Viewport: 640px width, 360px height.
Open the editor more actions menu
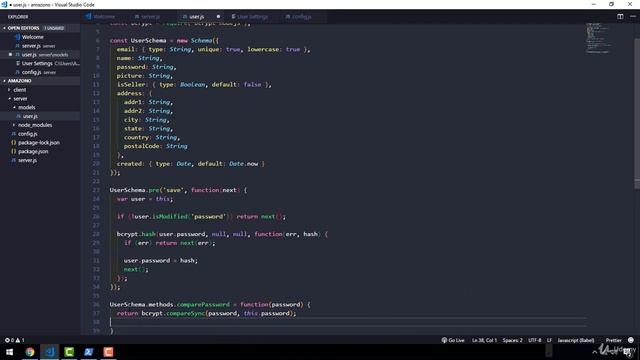point(633,17)
